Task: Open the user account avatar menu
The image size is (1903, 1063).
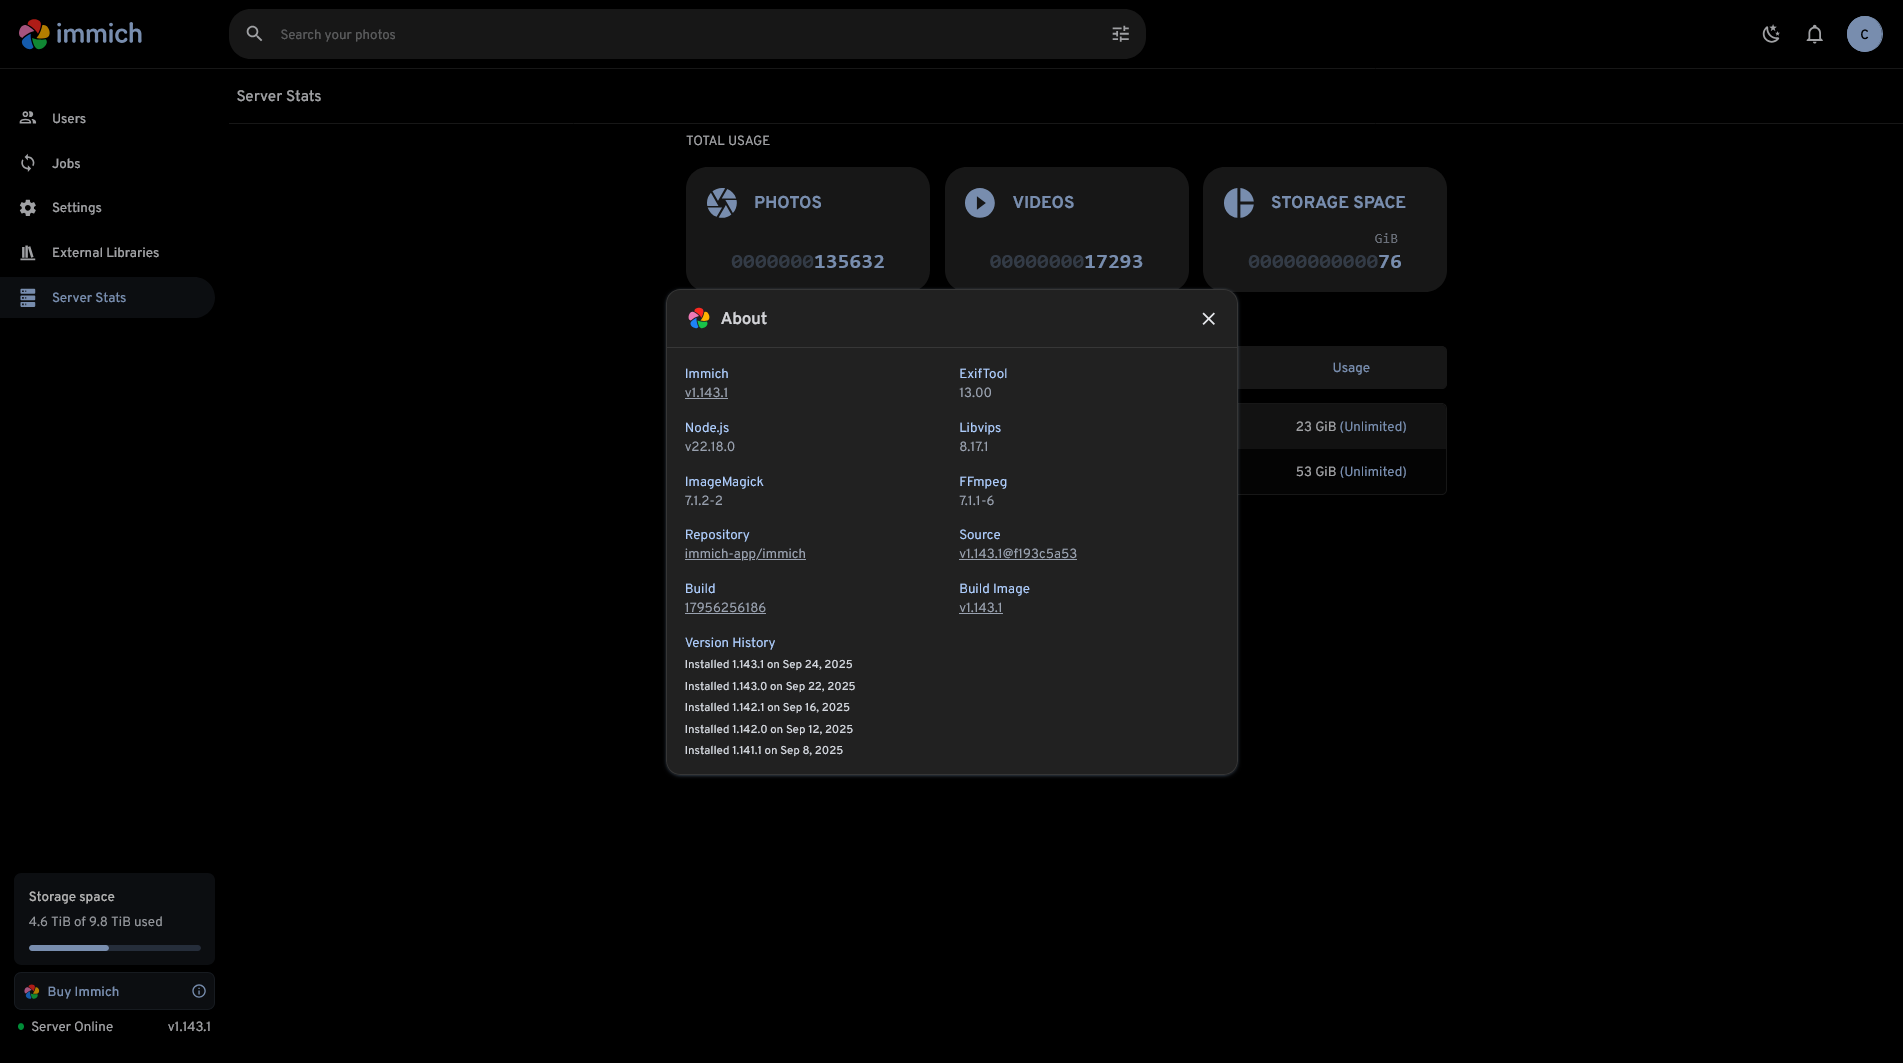Action: coord(1864,34)
